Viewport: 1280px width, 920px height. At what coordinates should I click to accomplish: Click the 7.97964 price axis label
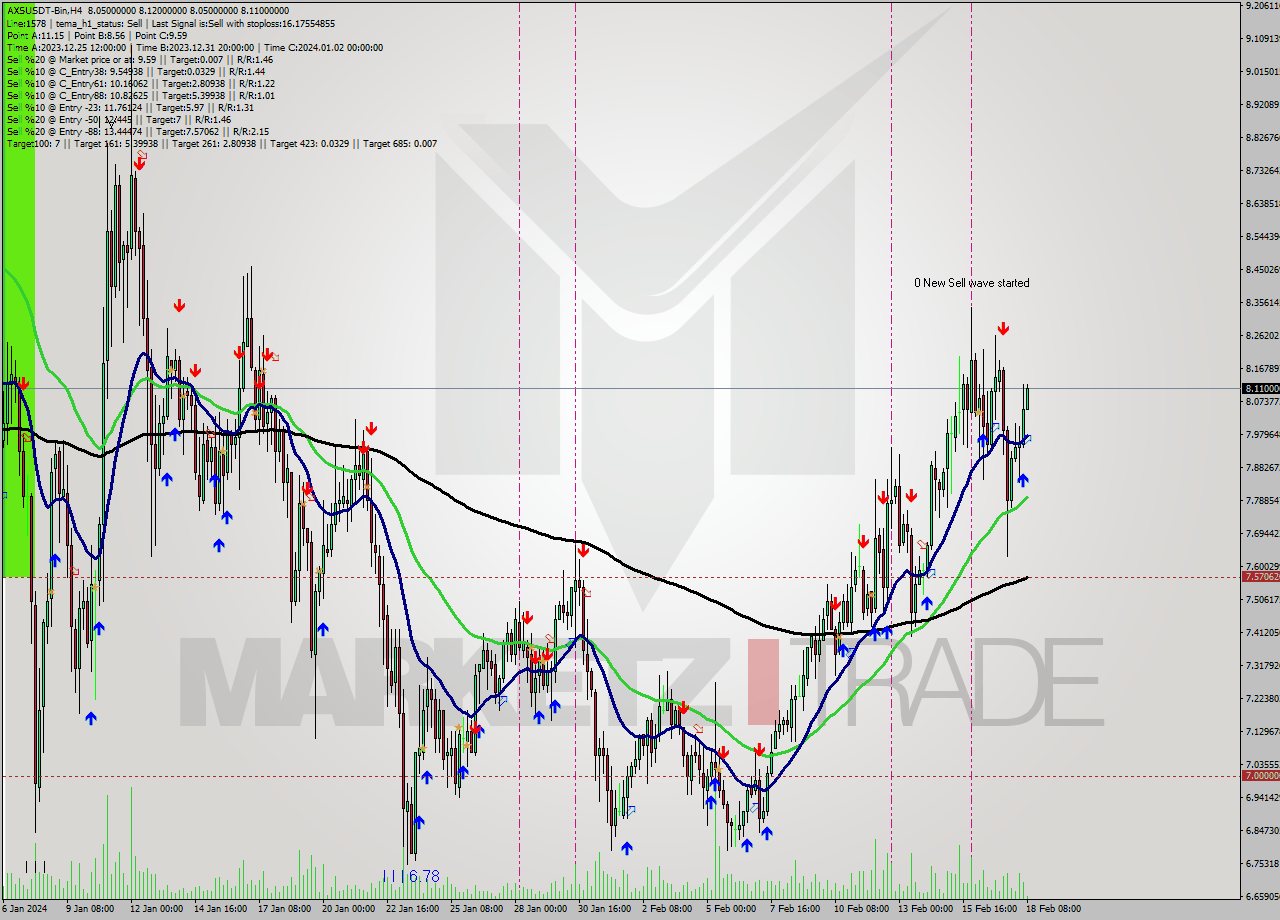(1261, 434)
